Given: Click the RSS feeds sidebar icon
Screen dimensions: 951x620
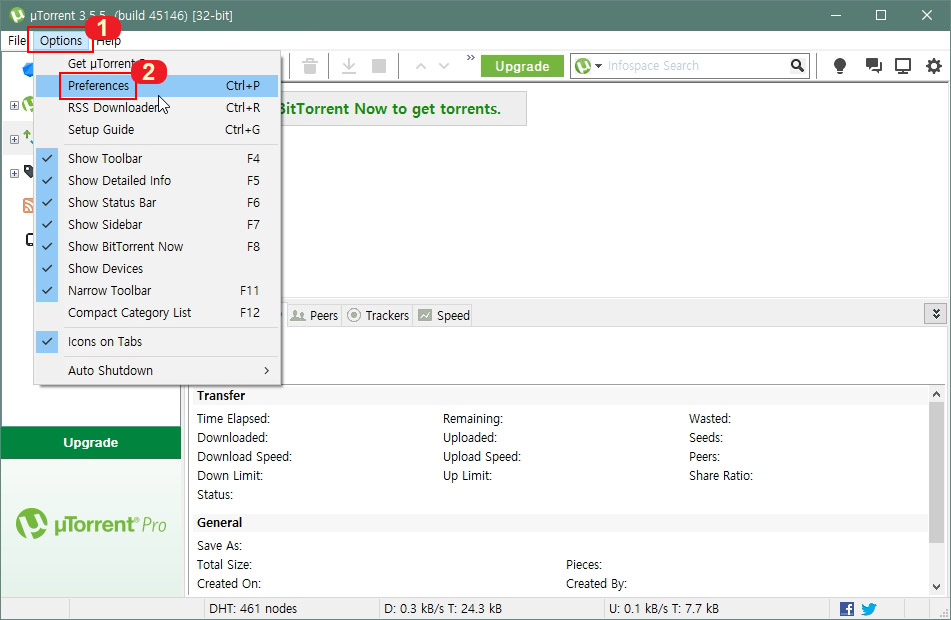Looking at the screenshot, I should (28, 205).
